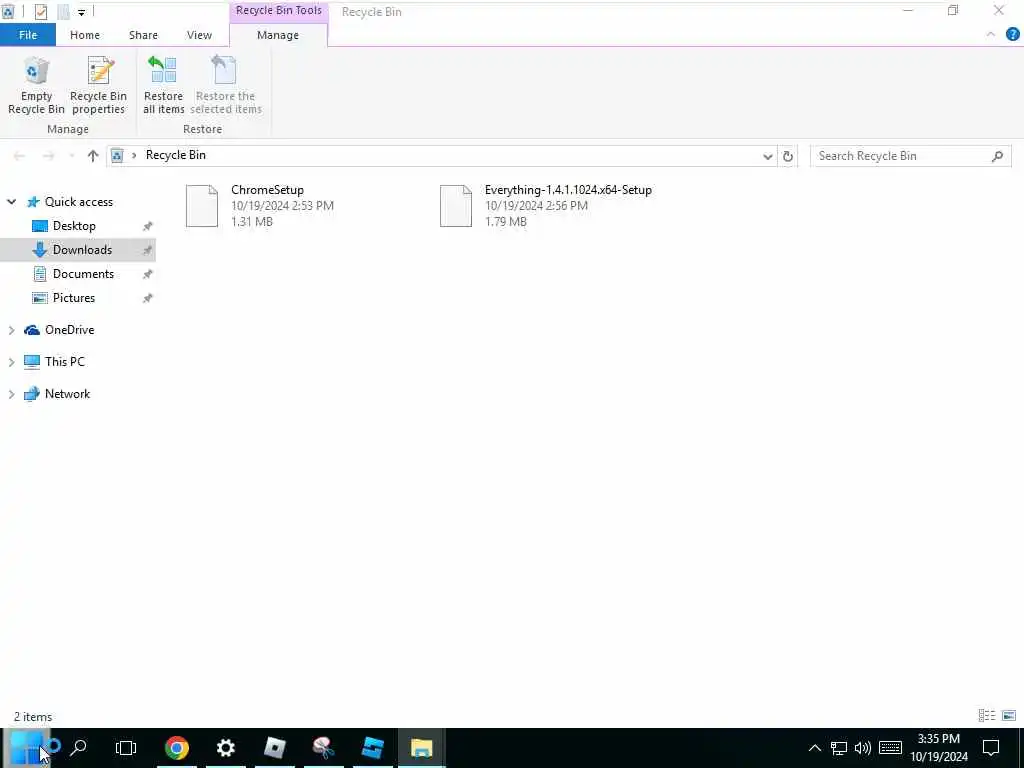
Task: Click the taskbar clock 3:35 PM
Action: pyautogui.click(x=938, y=739)
